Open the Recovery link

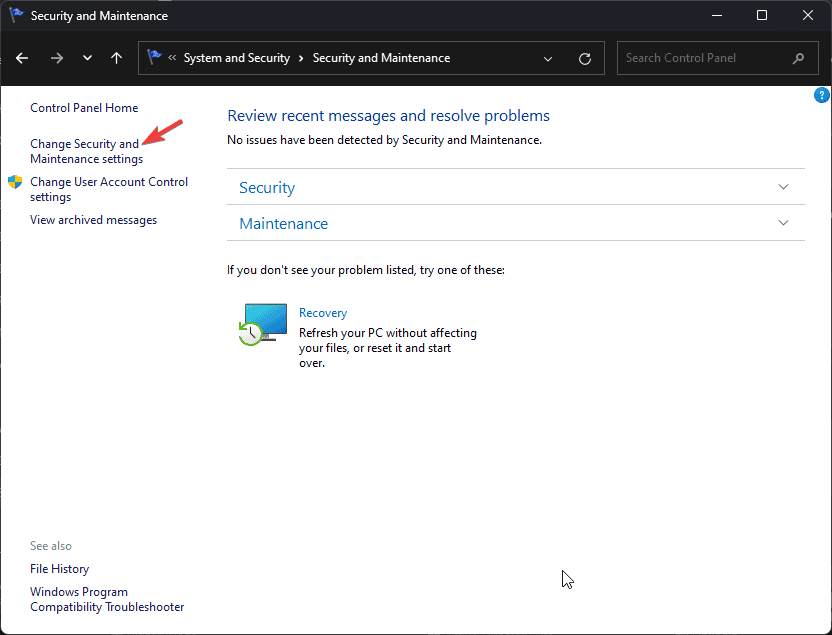323,313
